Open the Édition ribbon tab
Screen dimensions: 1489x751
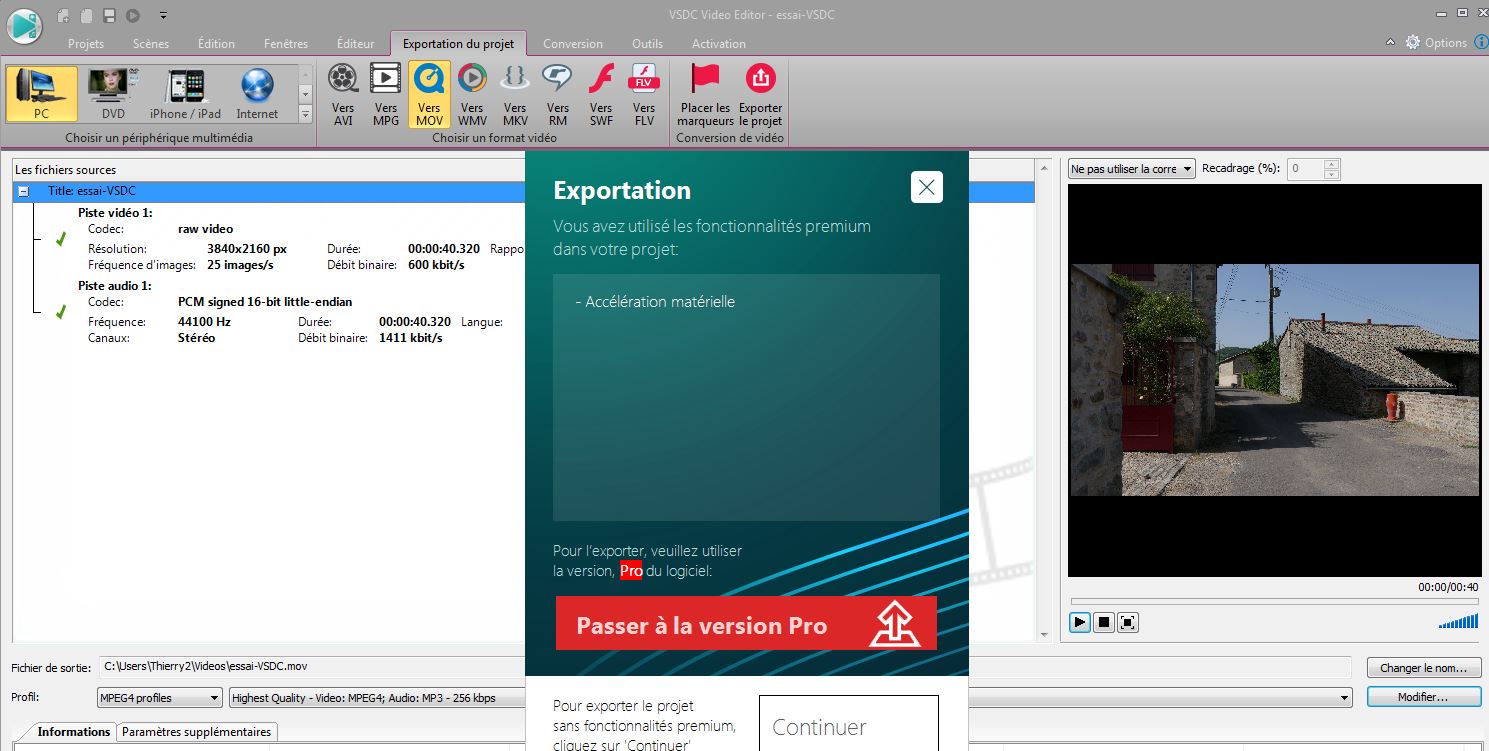(216, 44)
